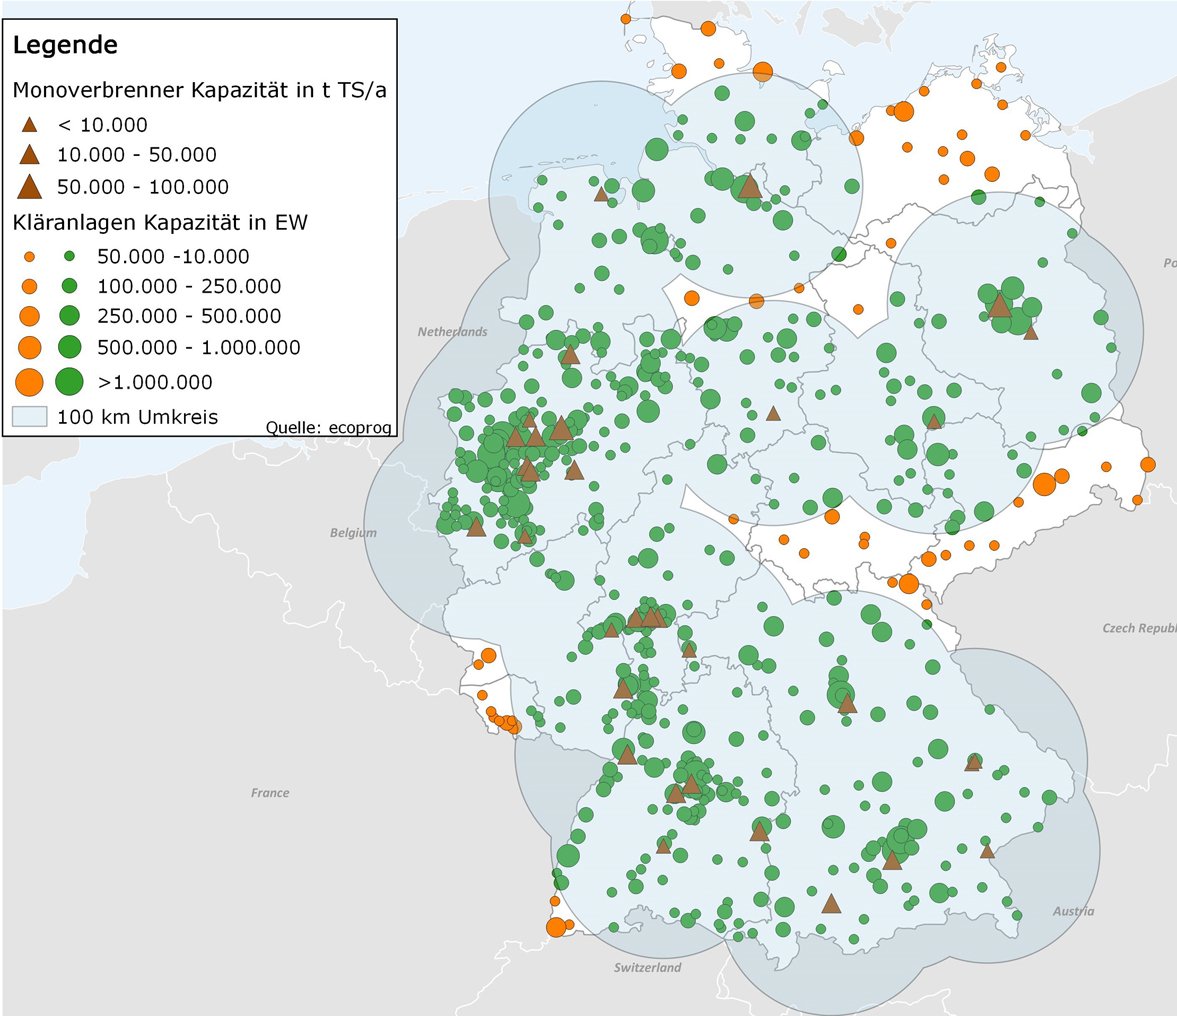Image resolution: width=1177 pixels, height=1016 pixels.
Task: Click the brown triangle south of Munich
Action: (x=831, y=903)
